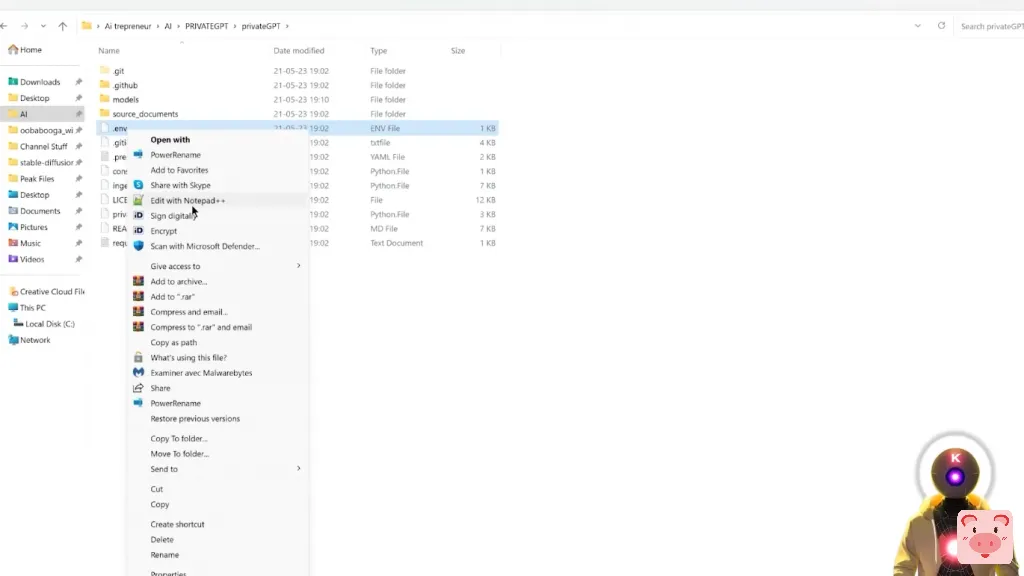
Task: Click Share with Skype icon entry
Action: pos(180,185)
